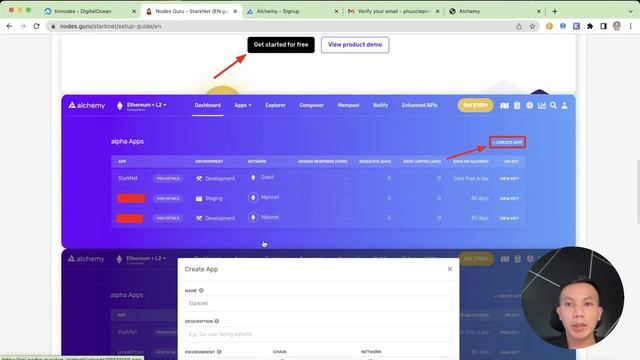Expand the Apps dropdown menu
Viewport: 640px width, 360px height.
pyautogui.click(x=243, y=105)
